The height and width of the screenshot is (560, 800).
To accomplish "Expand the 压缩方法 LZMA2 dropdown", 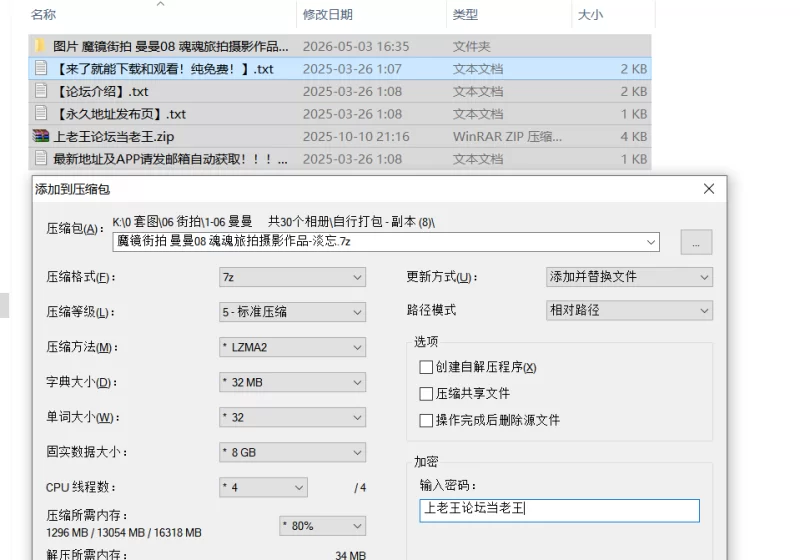I will [x=292, y=347].
